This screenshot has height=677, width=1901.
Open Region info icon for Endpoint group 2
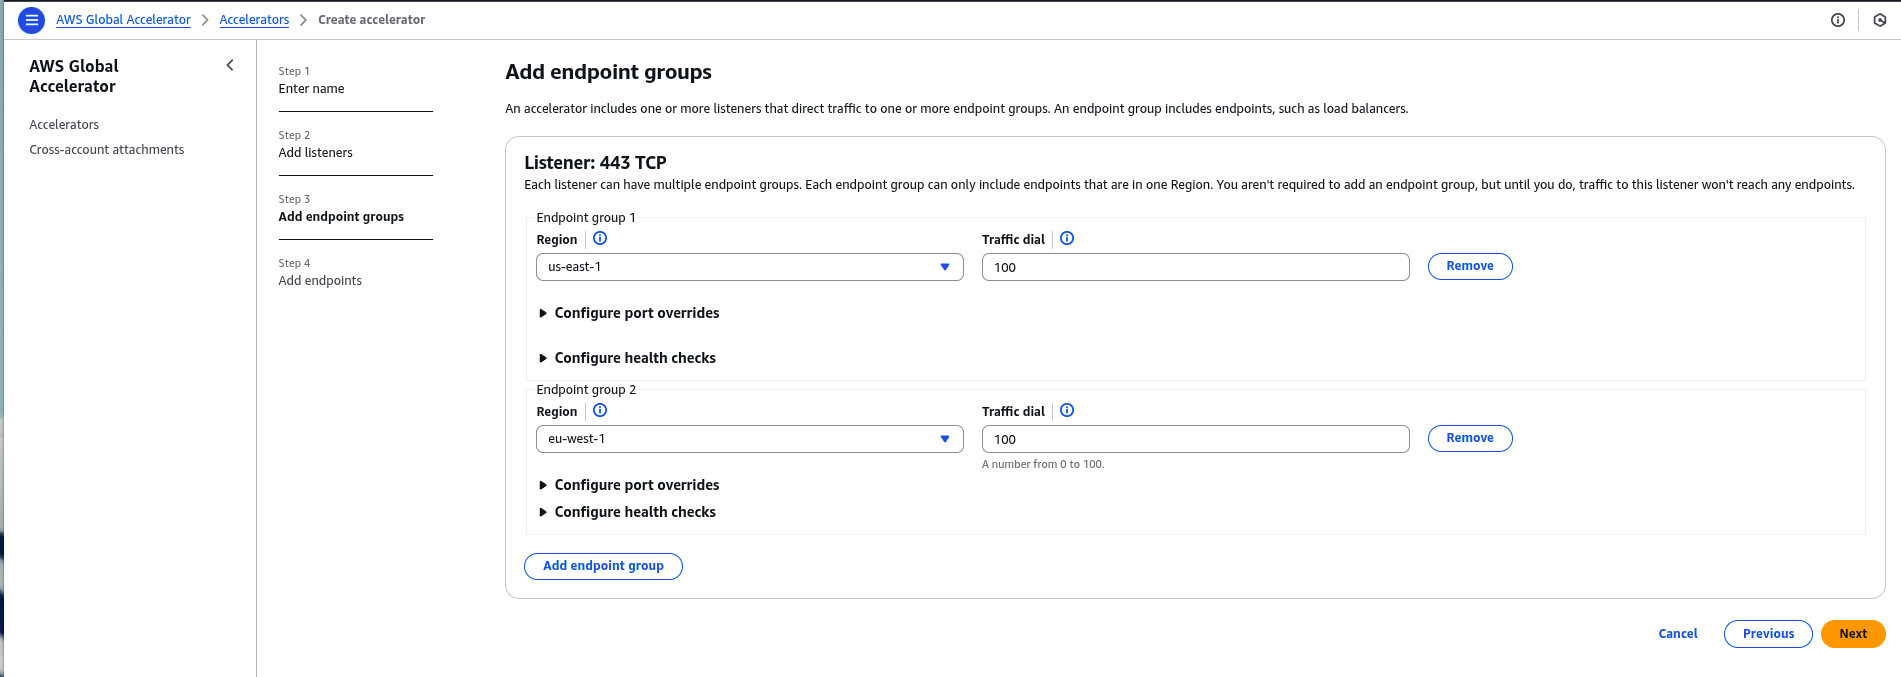click(x=600, y=411)
